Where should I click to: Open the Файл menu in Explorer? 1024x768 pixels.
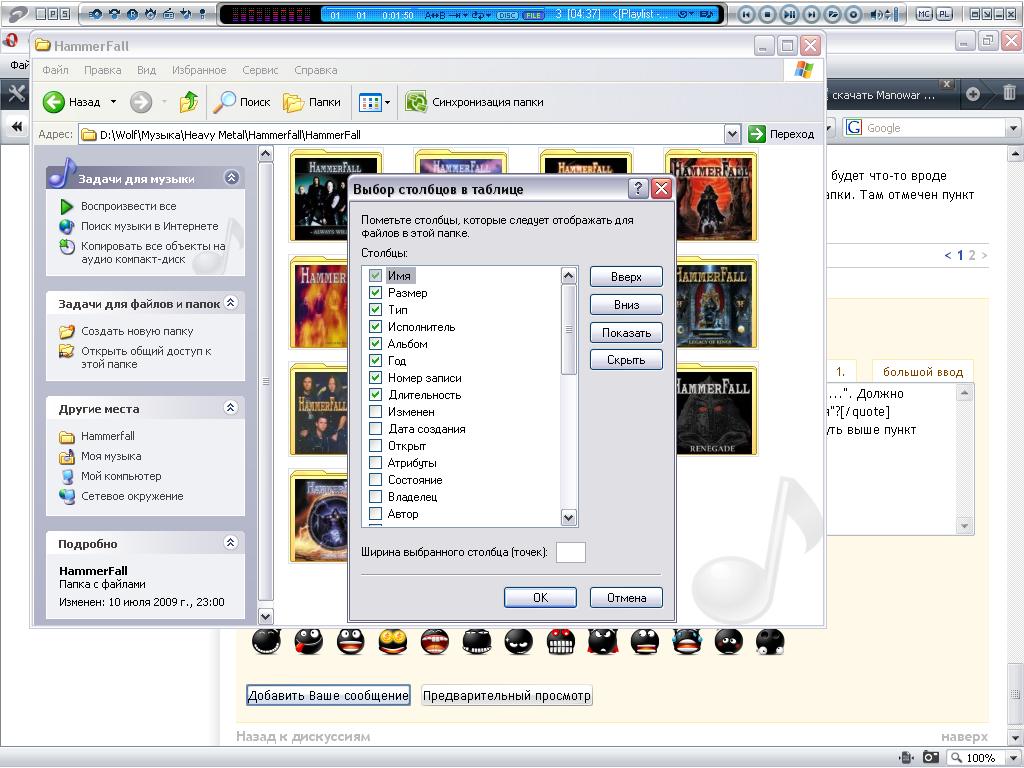click(56, 70)
